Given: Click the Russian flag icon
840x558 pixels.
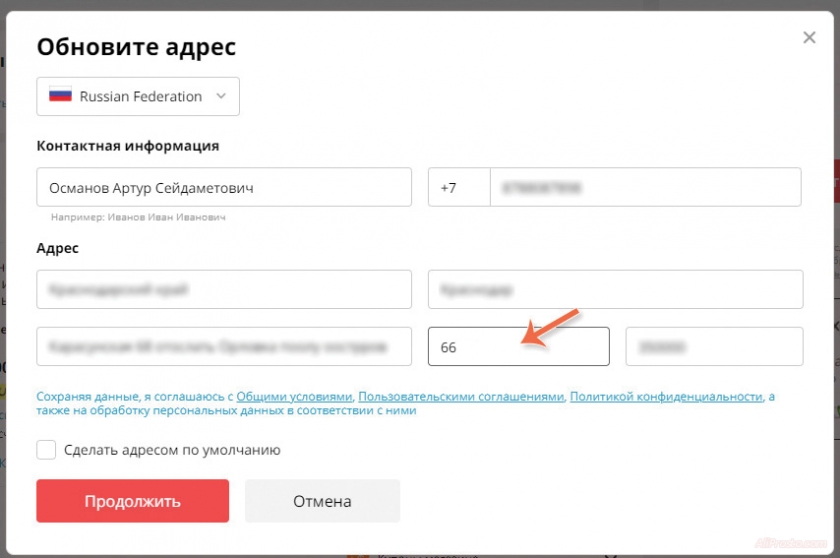Looking at the screenshot, I should (x=61, y=96).
